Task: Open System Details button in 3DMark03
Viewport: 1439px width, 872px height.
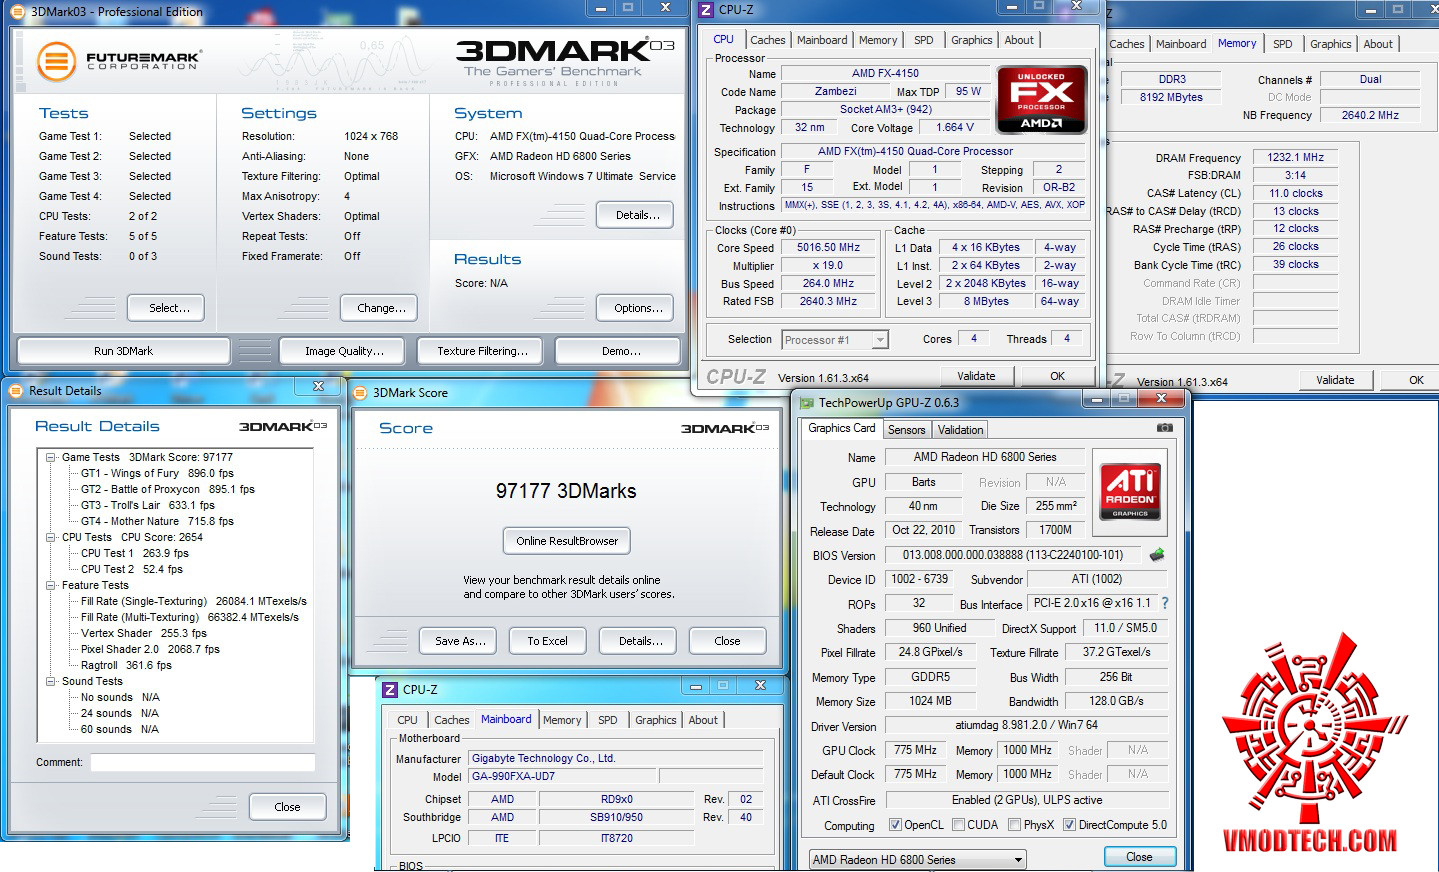Action: tap(635, 215)
